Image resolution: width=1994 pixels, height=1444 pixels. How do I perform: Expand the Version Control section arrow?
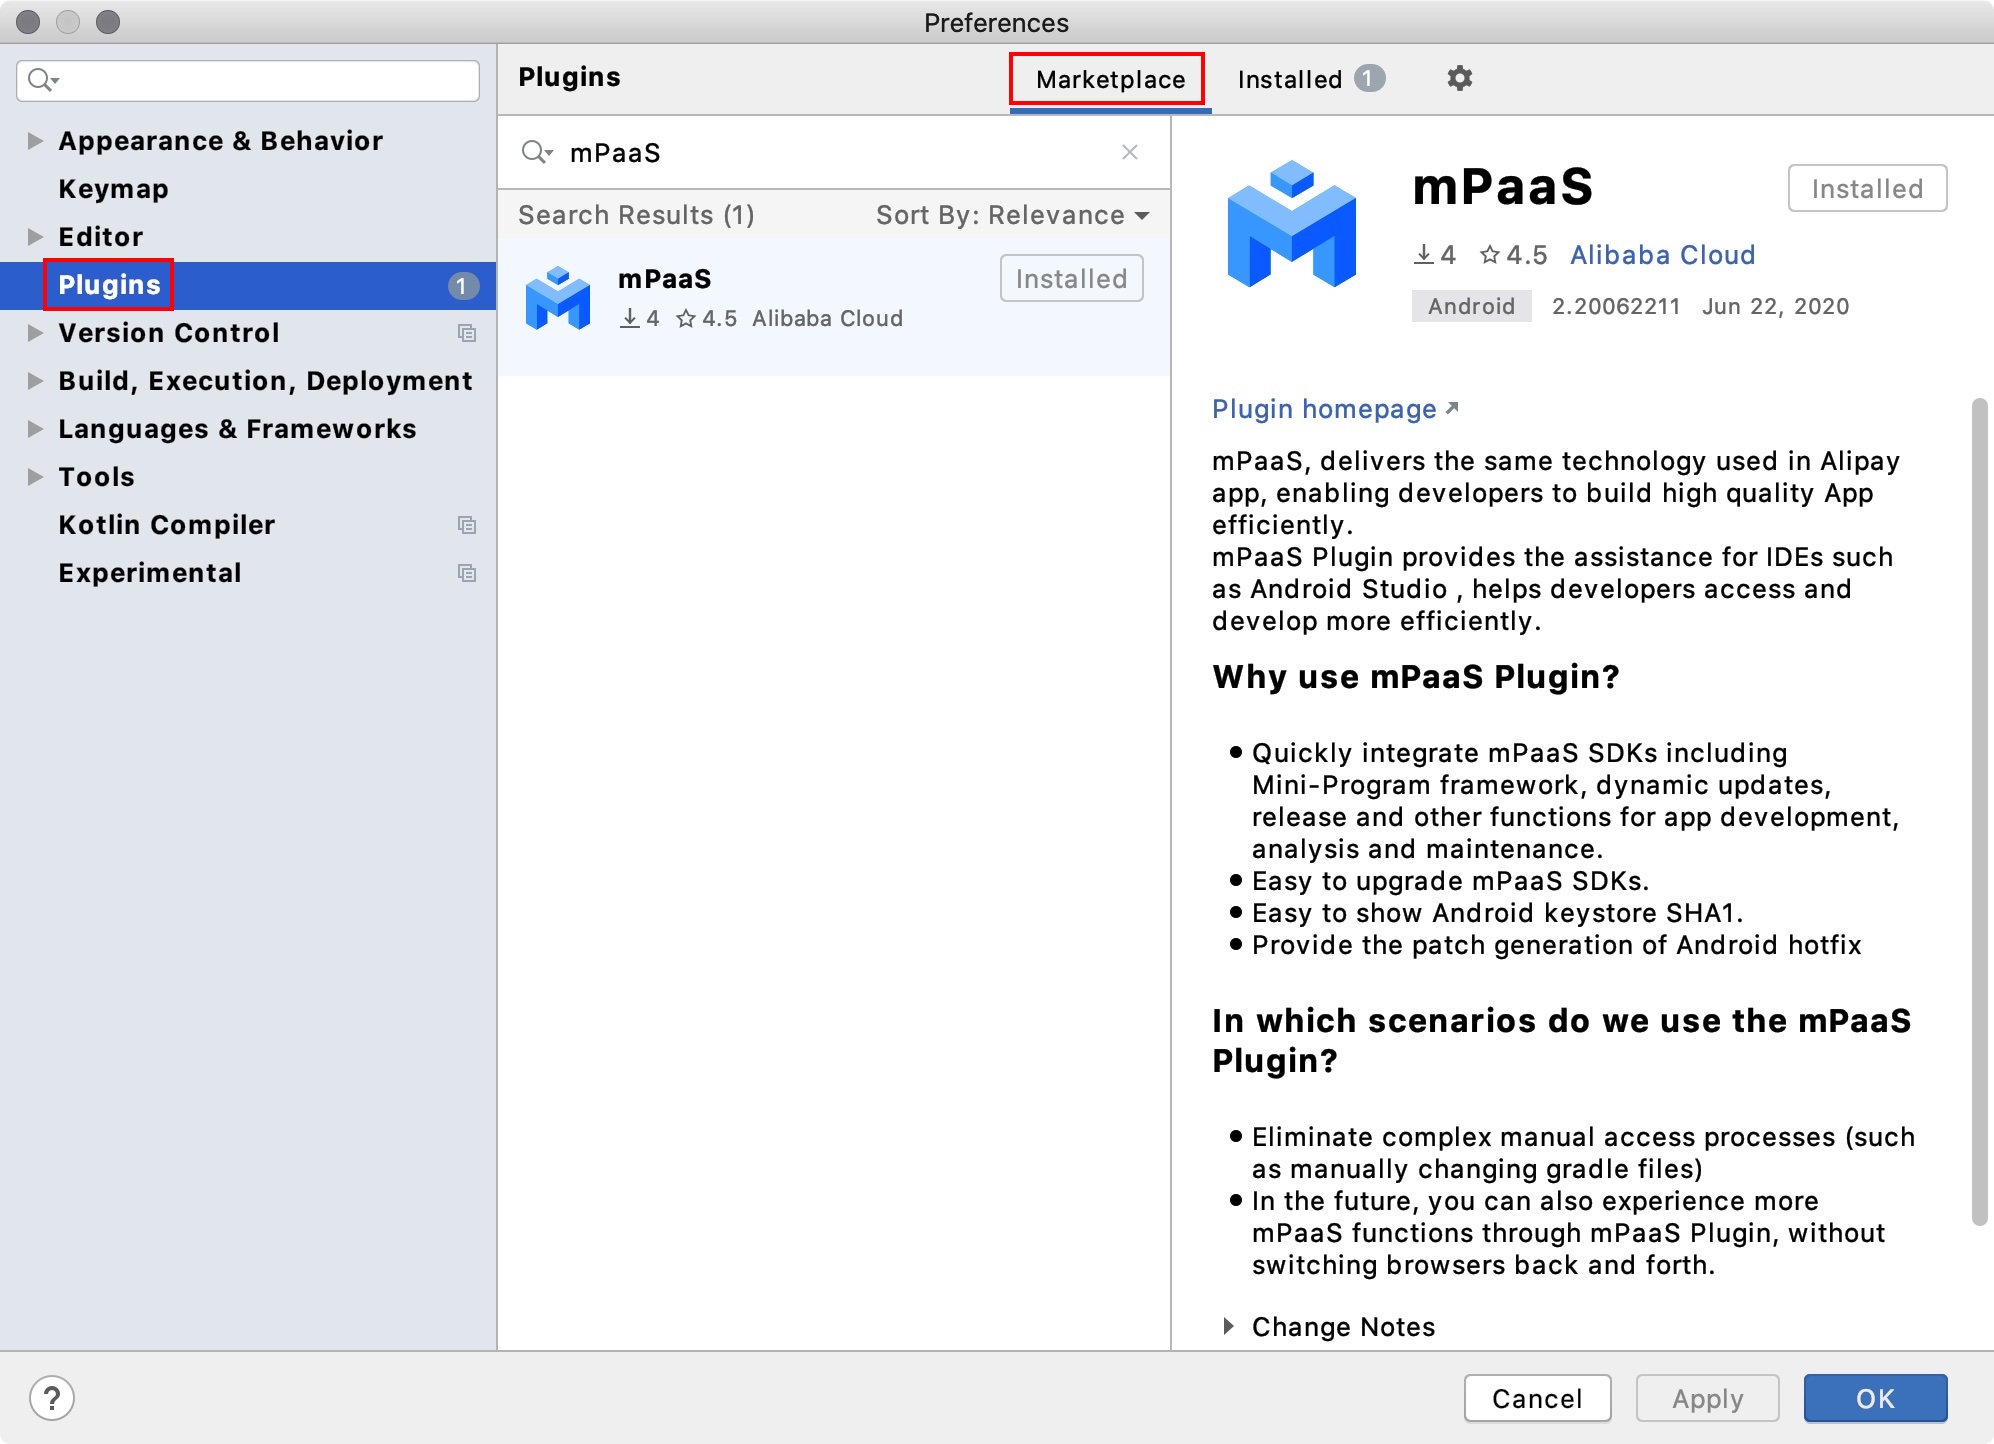pos(35,333)
